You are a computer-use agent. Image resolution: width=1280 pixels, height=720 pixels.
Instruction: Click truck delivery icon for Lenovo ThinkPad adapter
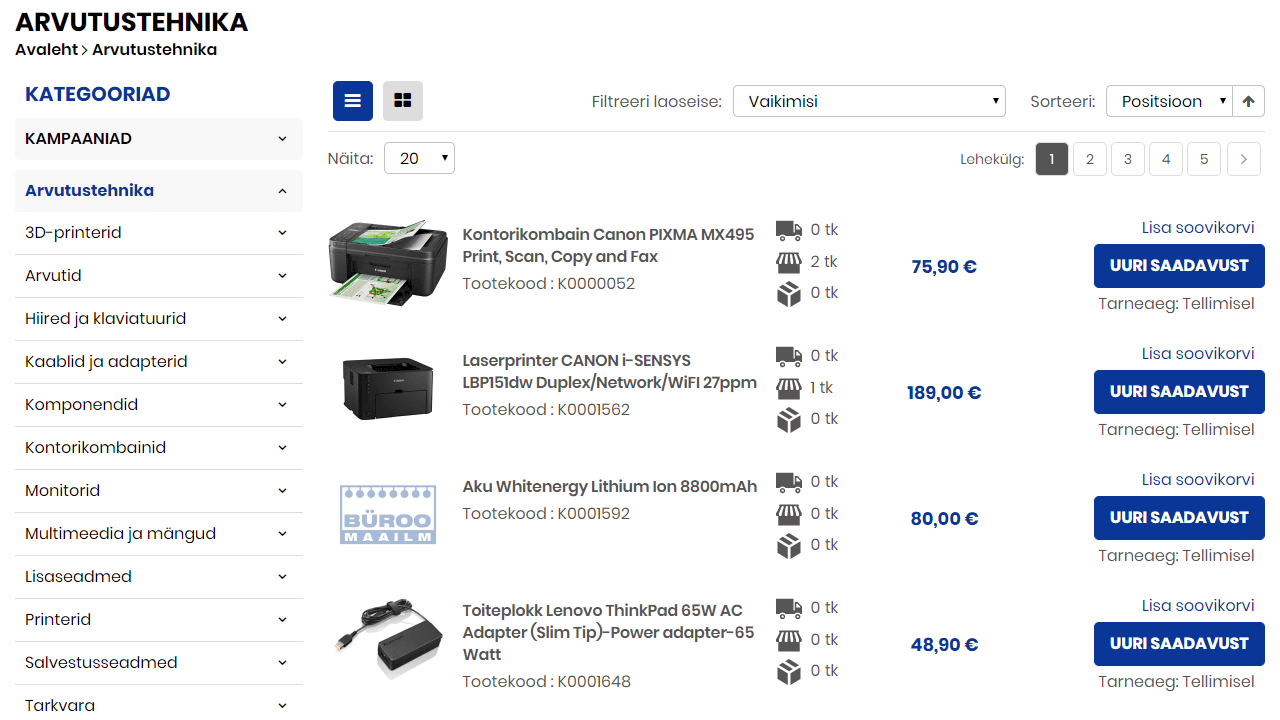789,609
